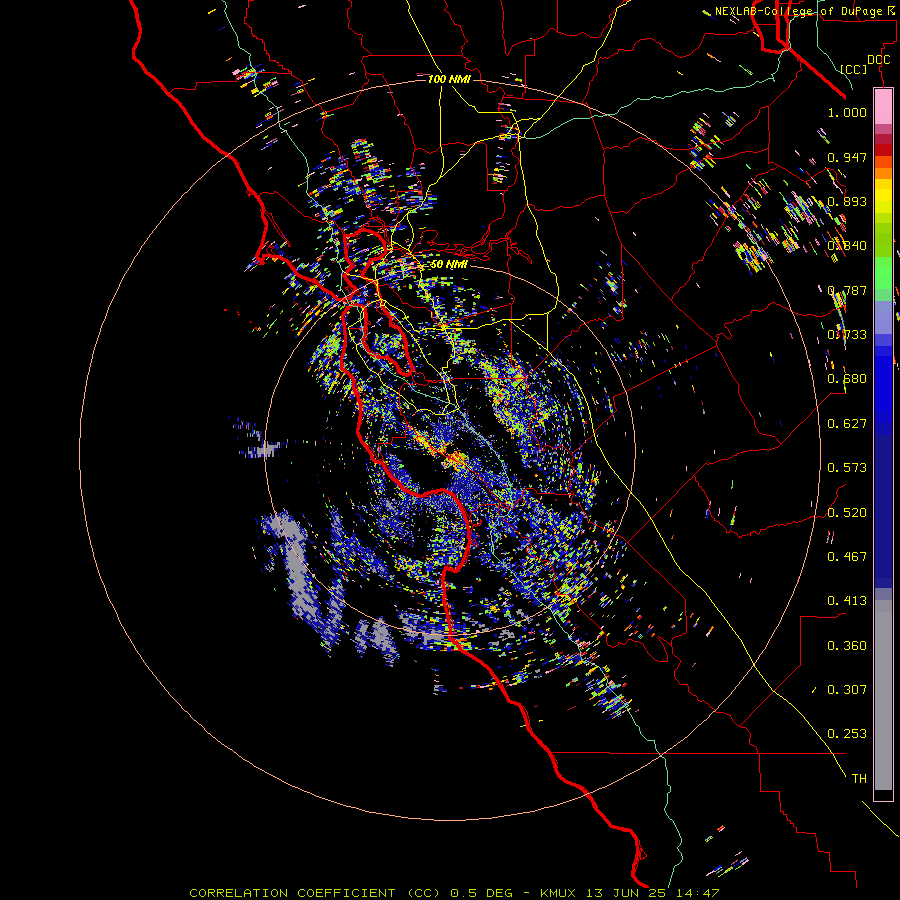Click the 1.000 scale value
This screenshot has height=900, width=900.
pos(847,112)
